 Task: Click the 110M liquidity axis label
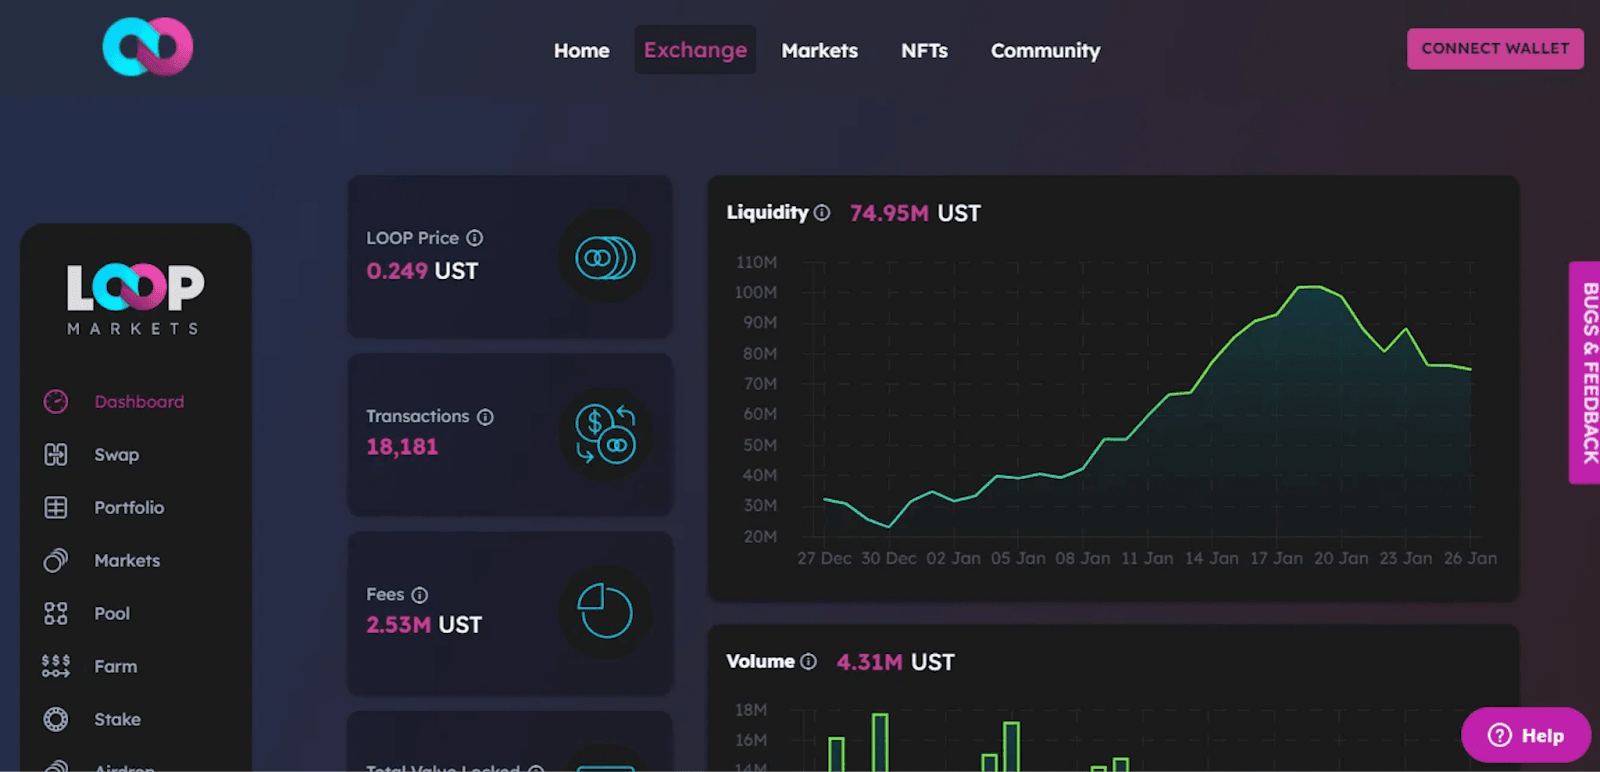click(x=756, y=262)
